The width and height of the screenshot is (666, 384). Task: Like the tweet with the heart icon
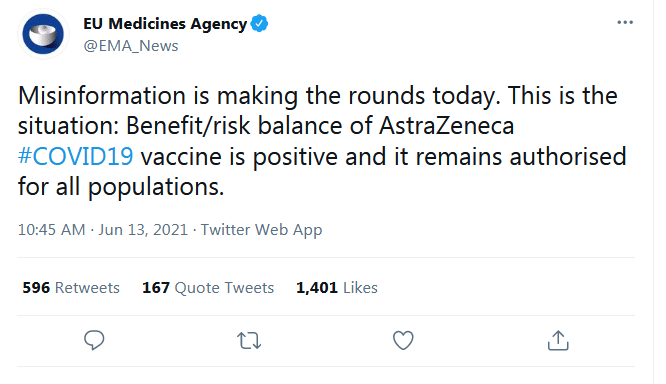click(403, 341)
